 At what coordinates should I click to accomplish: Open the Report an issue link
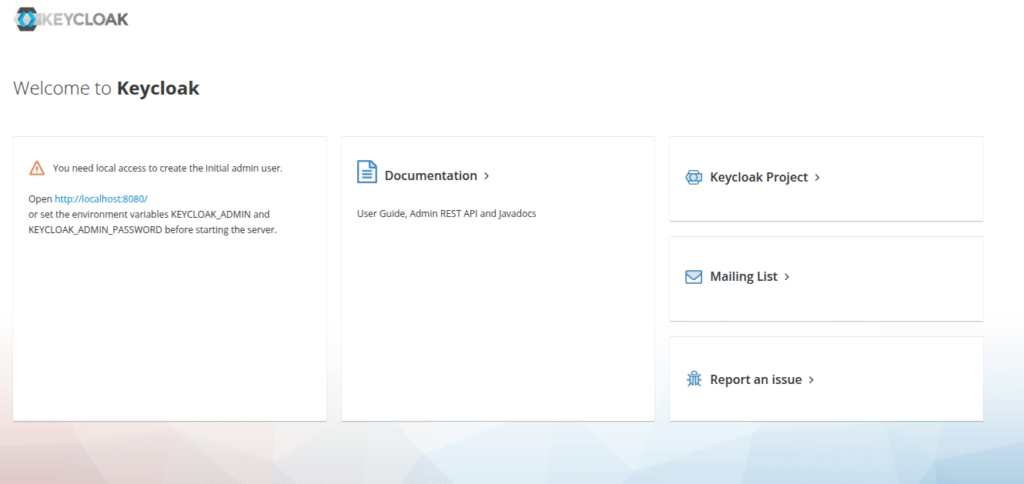(x=756, y=379)
